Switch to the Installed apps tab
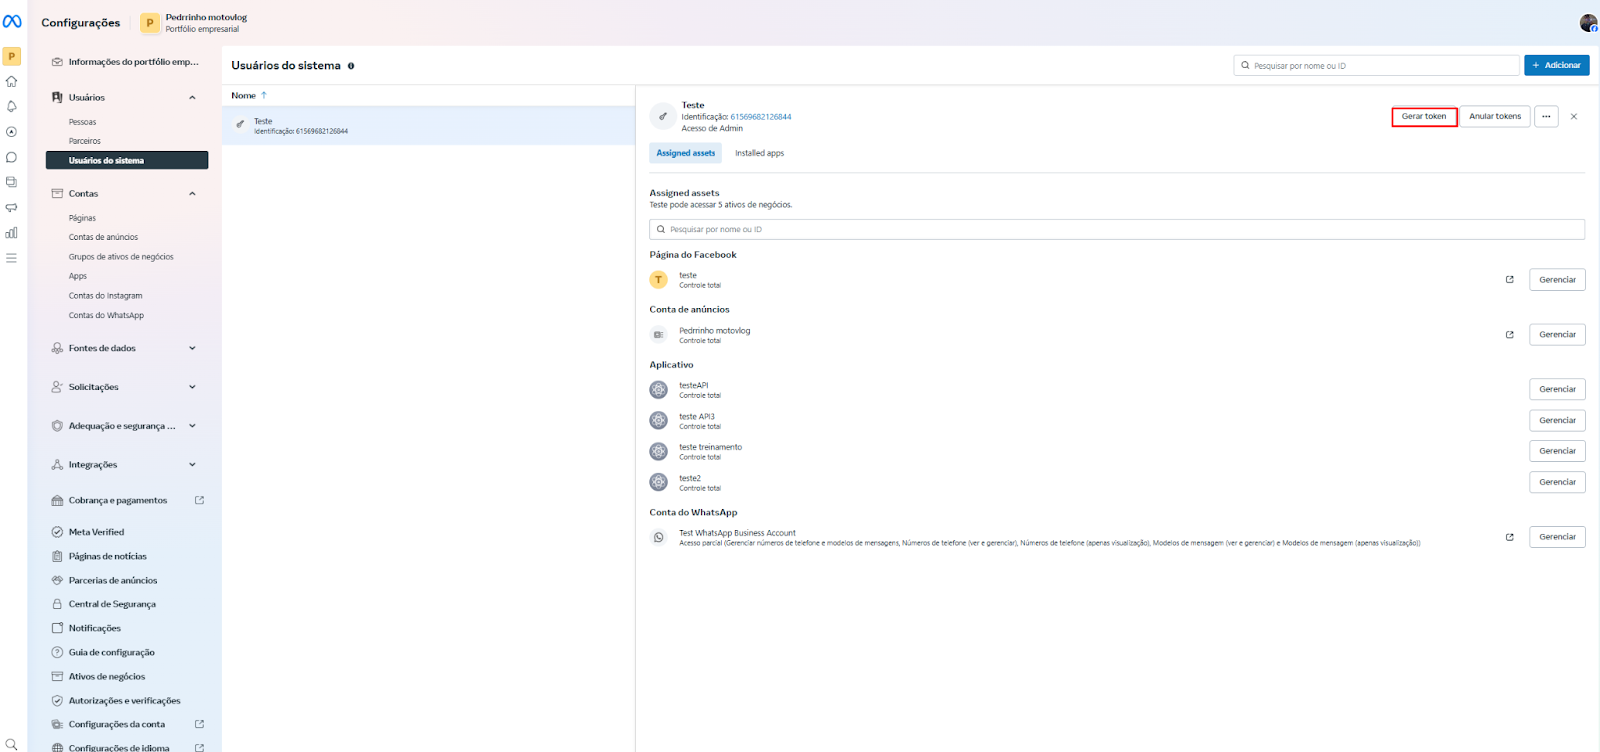 (x=759, y=154)
